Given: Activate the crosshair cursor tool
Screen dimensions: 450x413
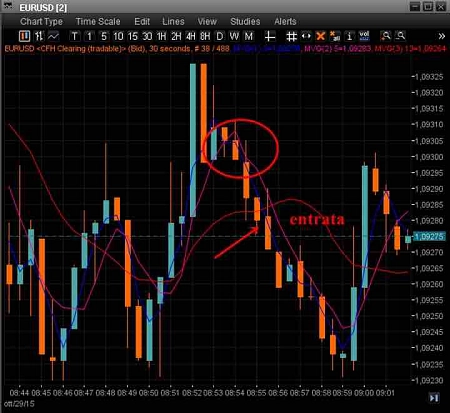Looking at the screenshot, I should 269,36.
